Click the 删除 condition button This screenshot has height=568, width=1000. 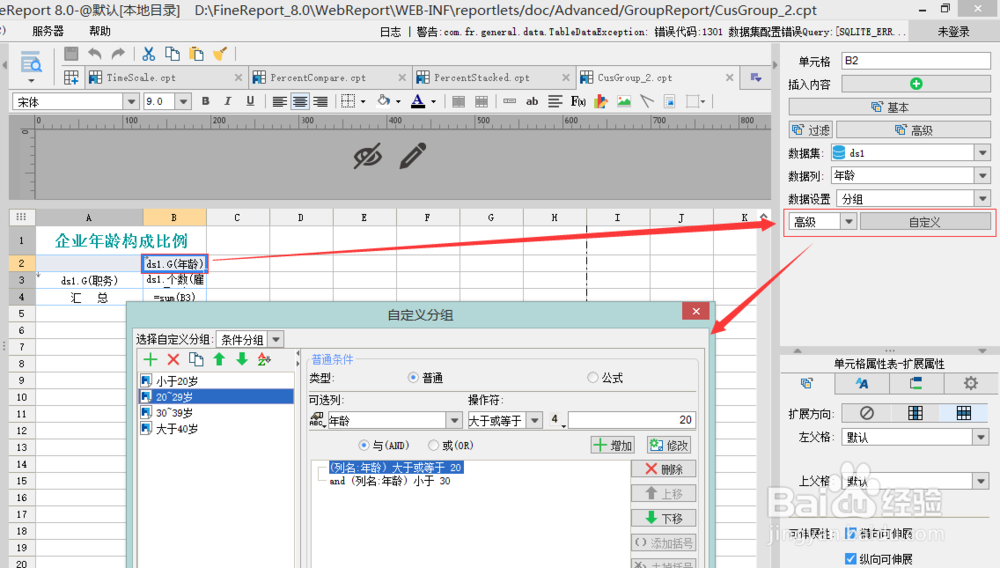[x=663, y=469]
